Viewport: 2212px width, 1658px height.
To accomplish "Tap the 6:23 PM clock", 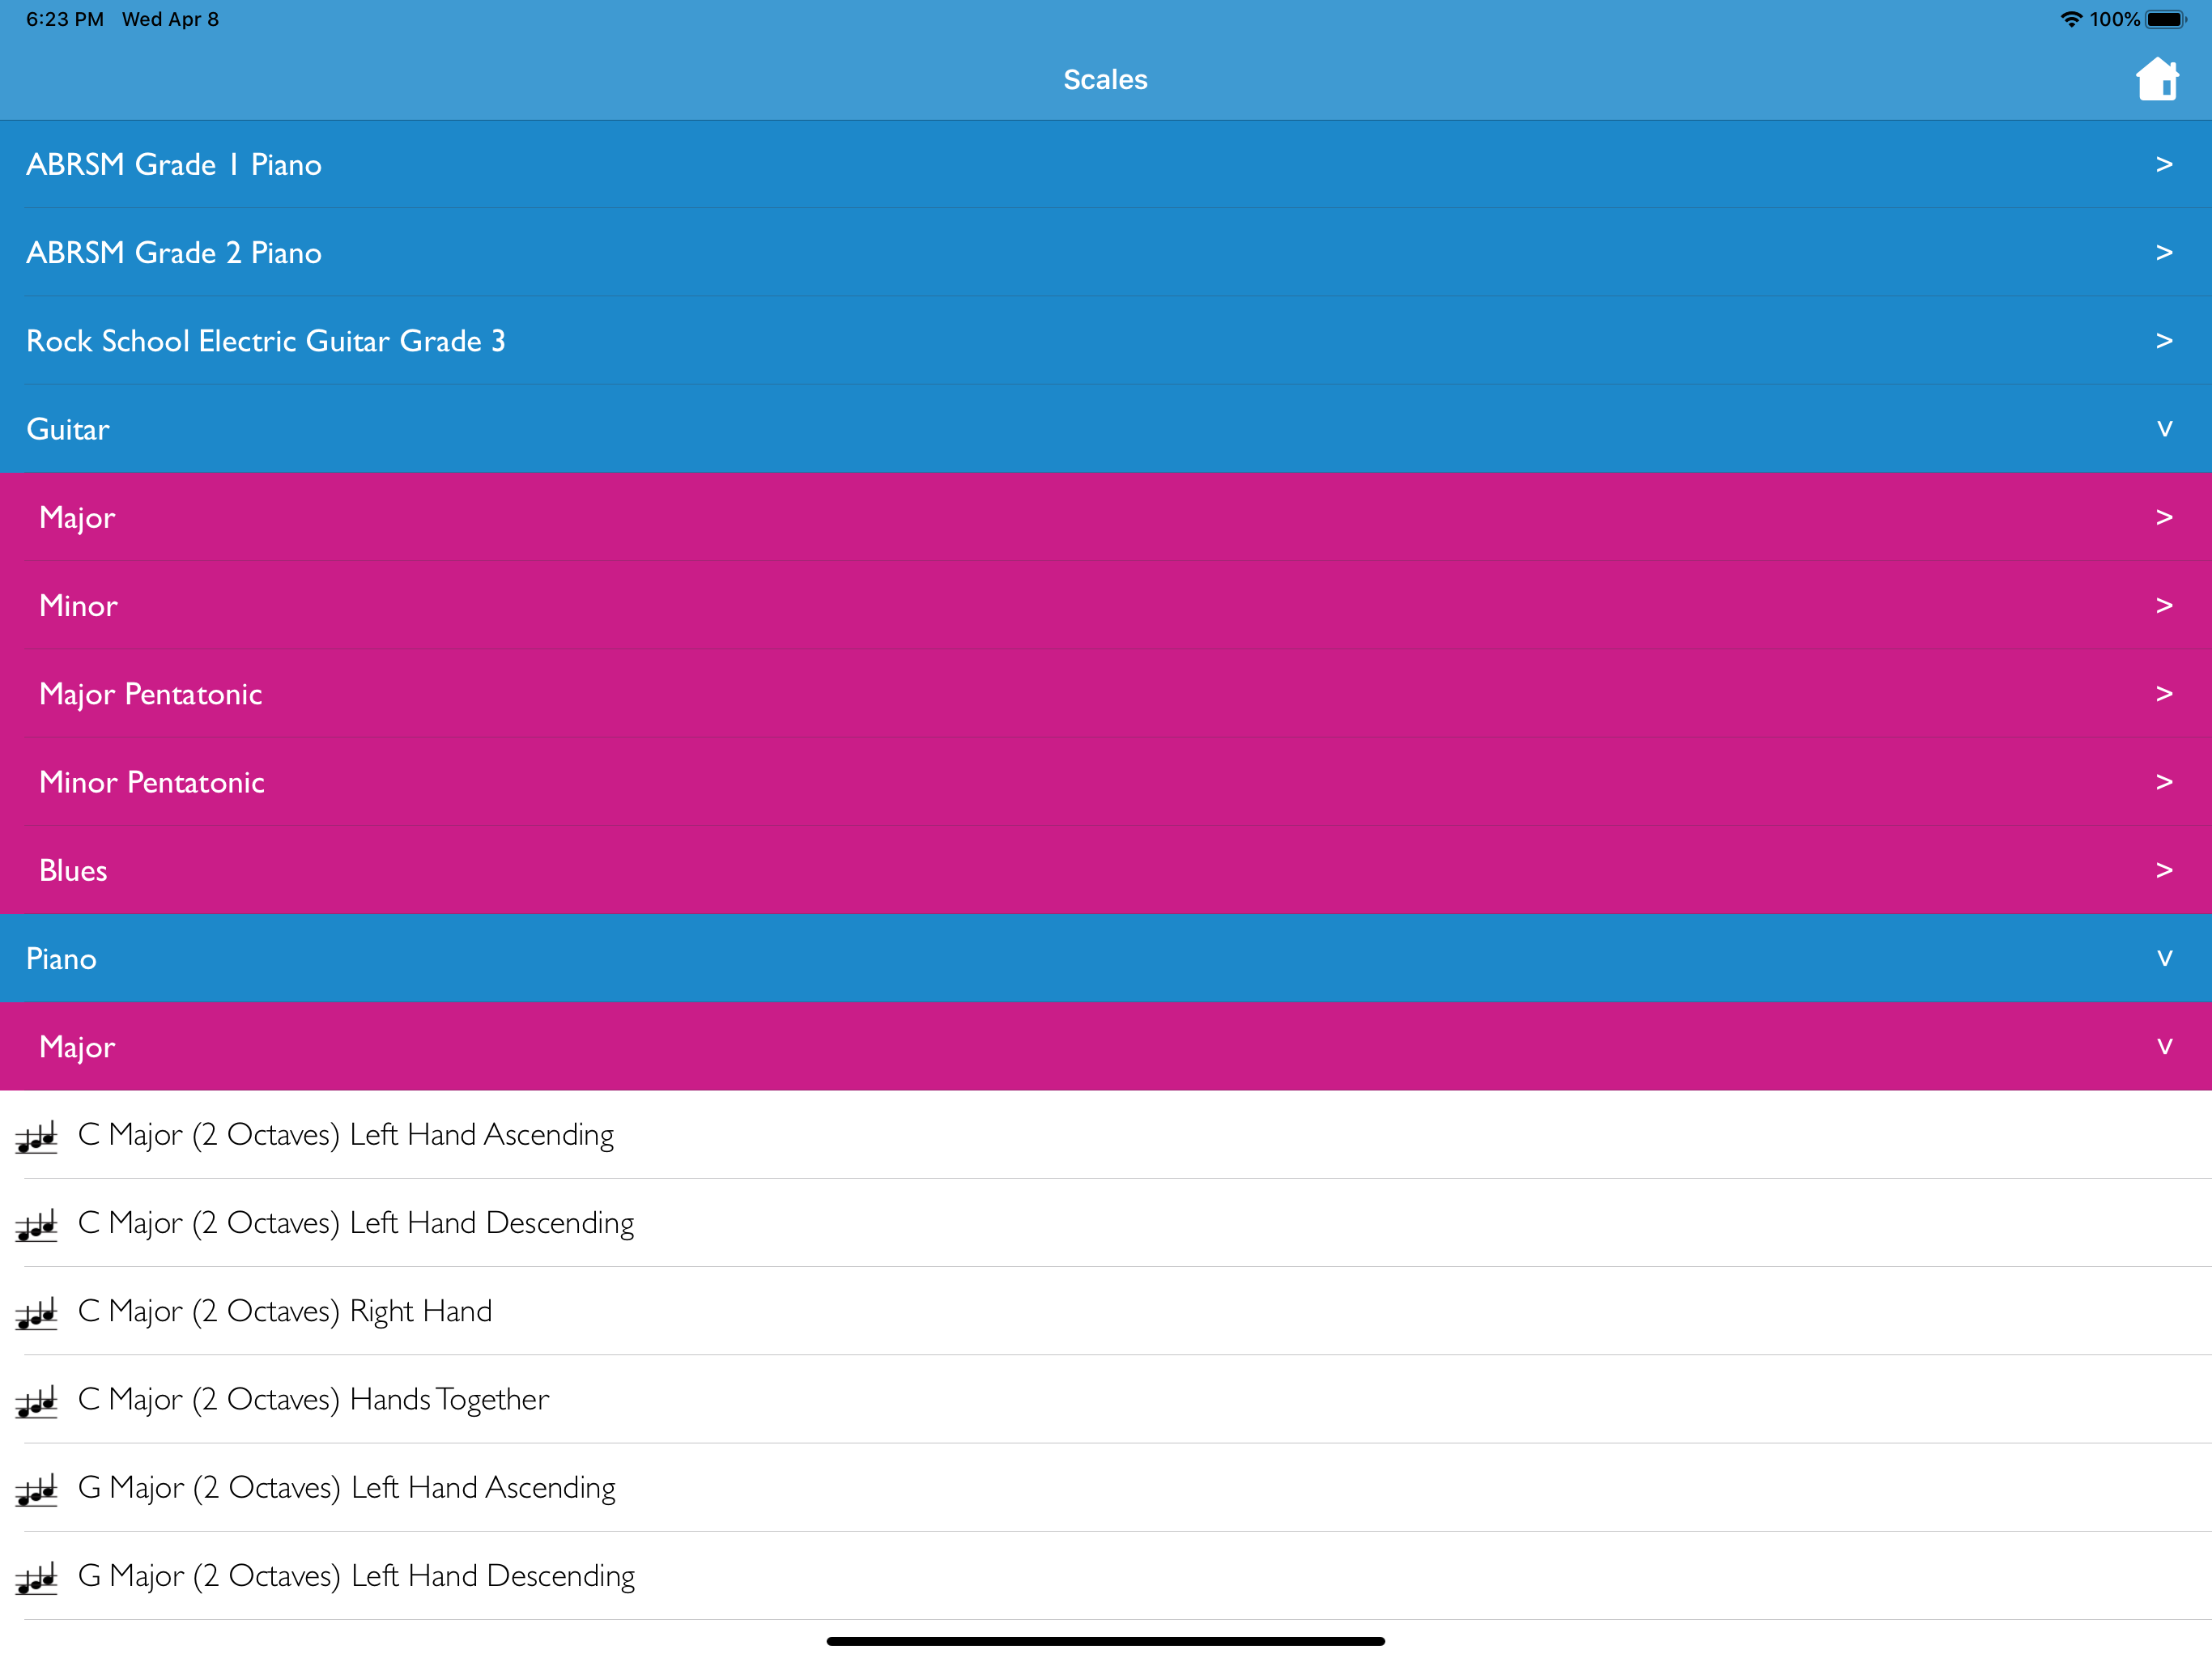I will pyautogui.click(x=65, y=19).
